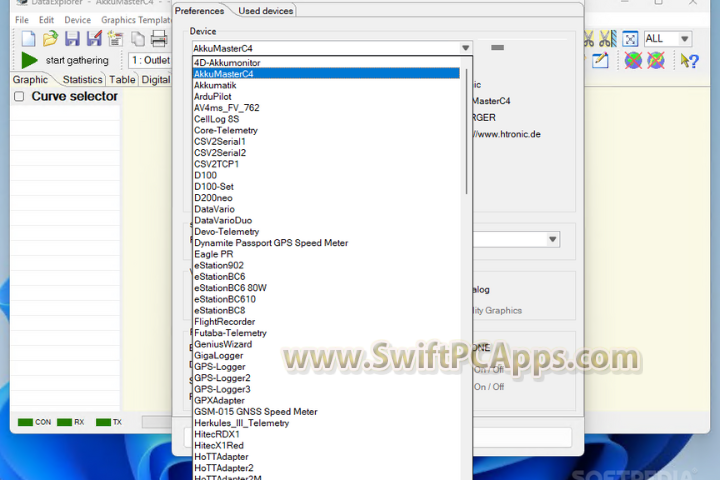Open the settings list icon in the toolbar
Image resolution: width=720 pixels, height=480 pixels.
pos(115,39)
